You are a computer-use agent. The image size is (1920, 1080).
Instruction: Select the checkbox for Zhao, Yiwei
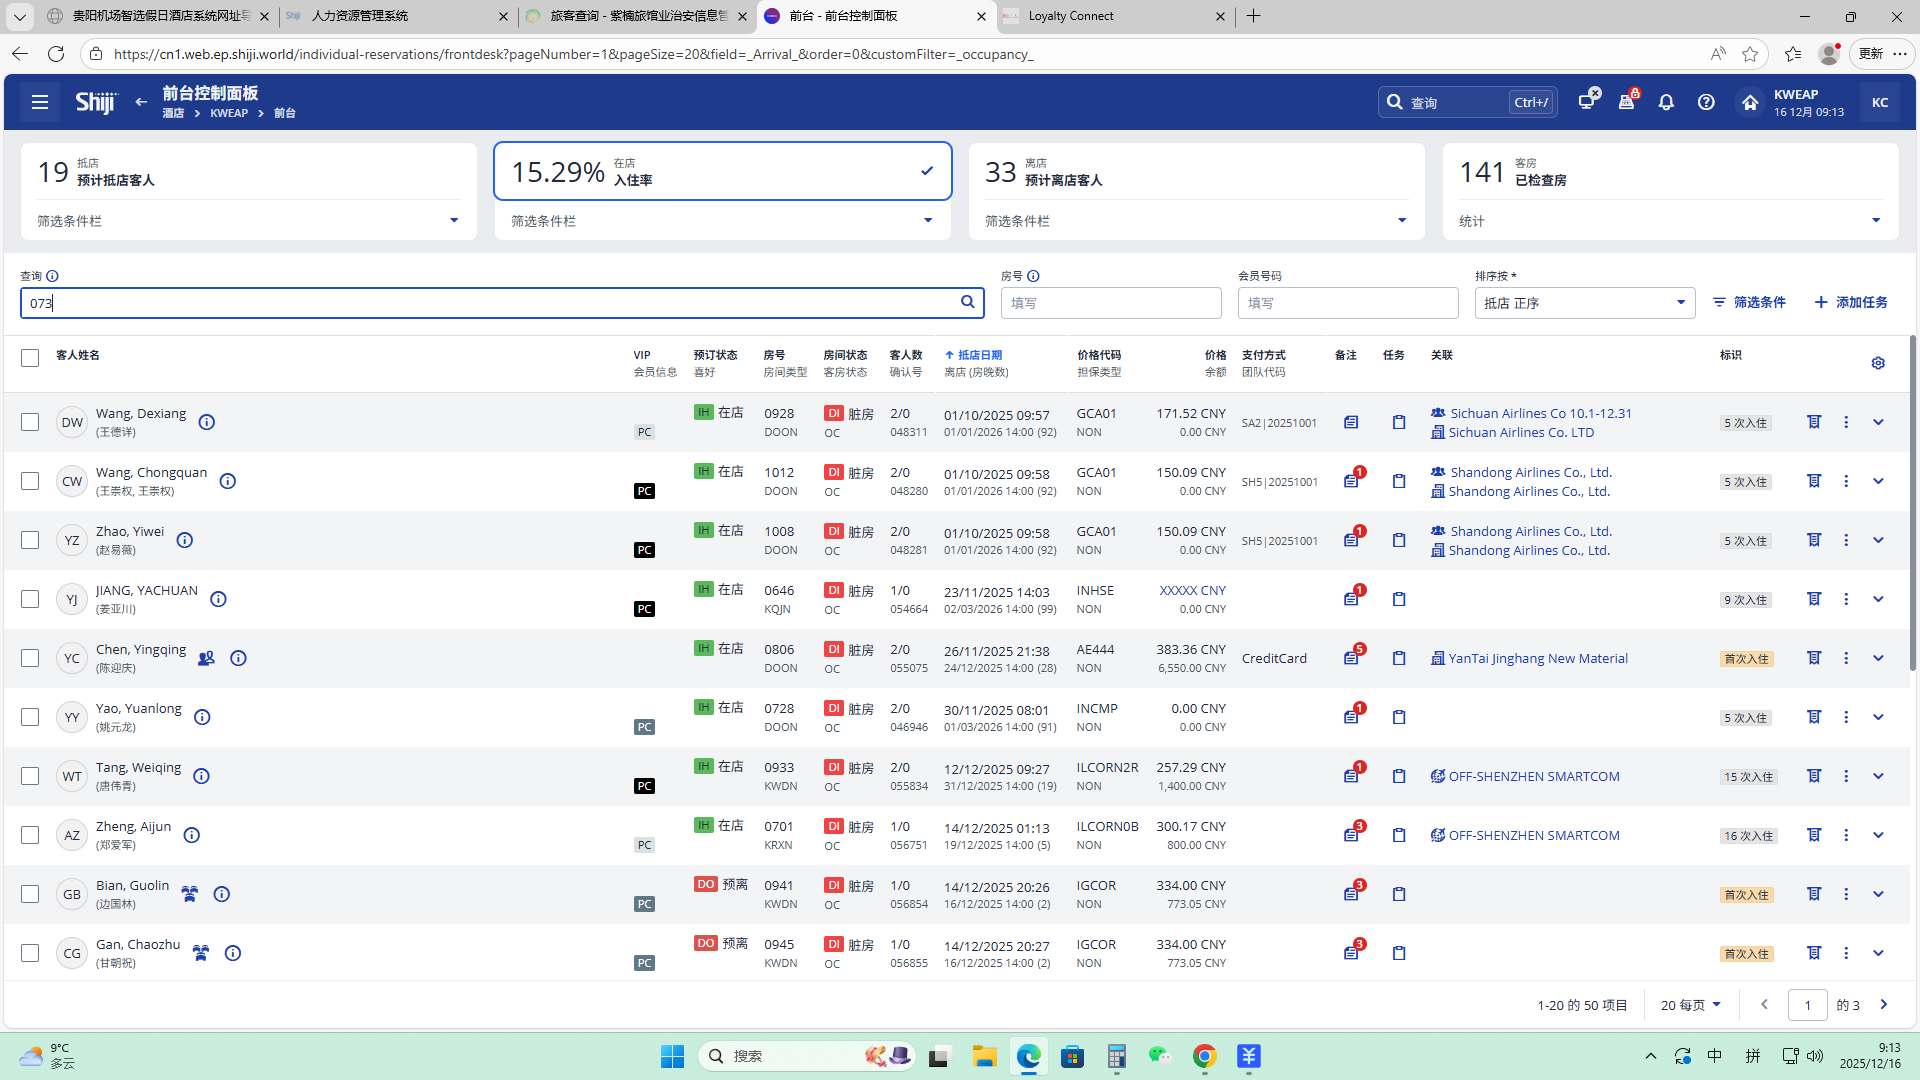30,540
